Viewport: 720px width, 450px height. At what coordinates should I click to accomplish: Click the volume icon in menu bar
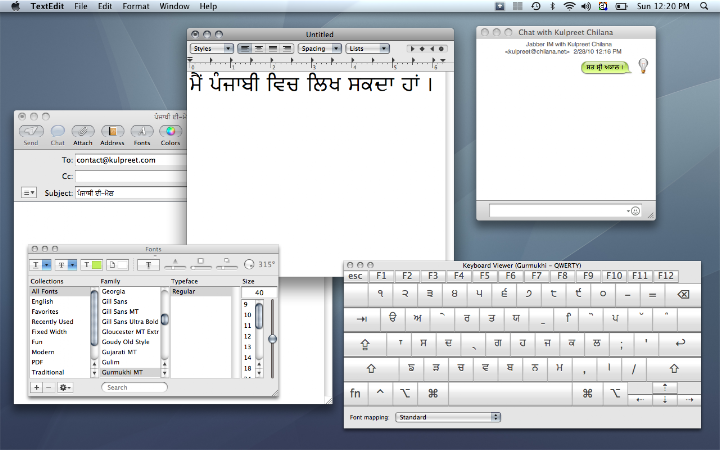586,6
